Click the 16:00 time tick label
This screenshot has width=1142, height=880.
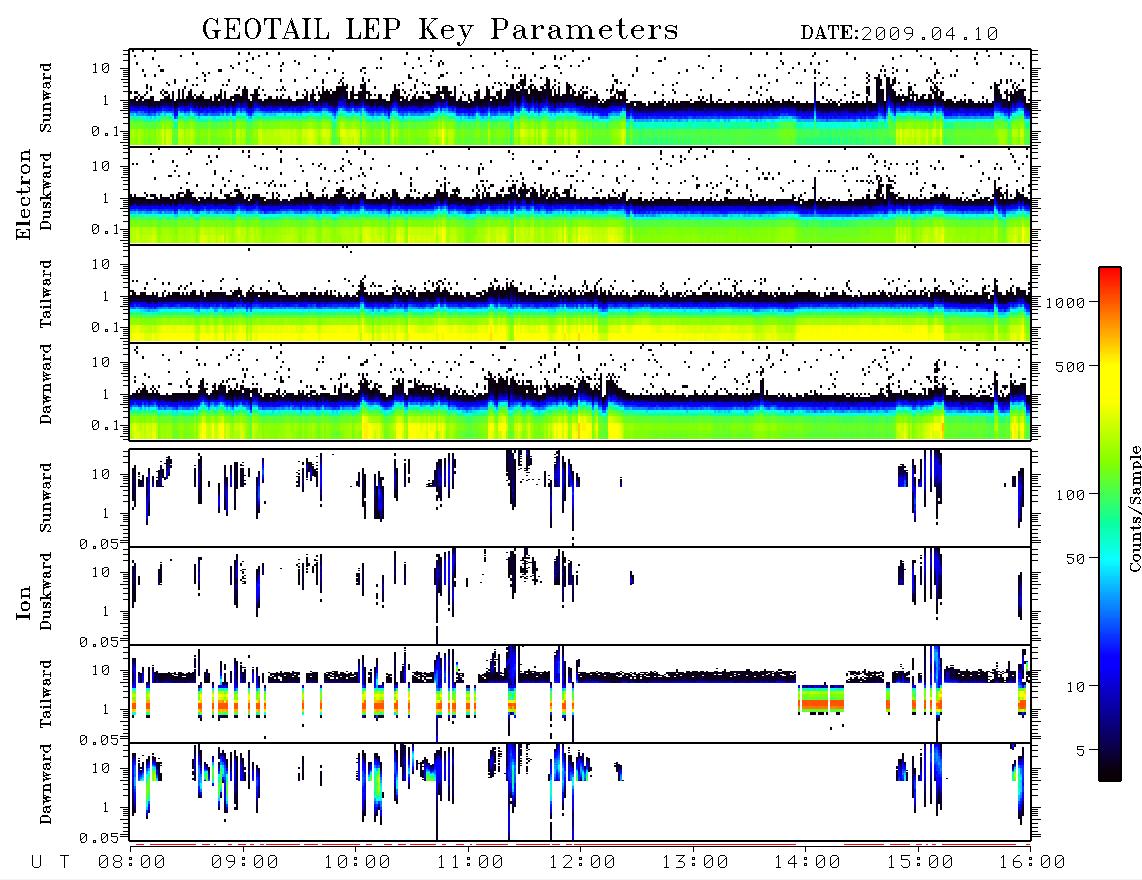pyautogui.click(x=1032, y=862)
